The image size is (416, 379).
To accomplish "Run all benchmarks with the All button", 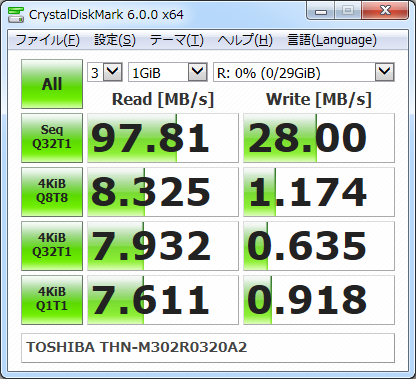I will 52,84.
